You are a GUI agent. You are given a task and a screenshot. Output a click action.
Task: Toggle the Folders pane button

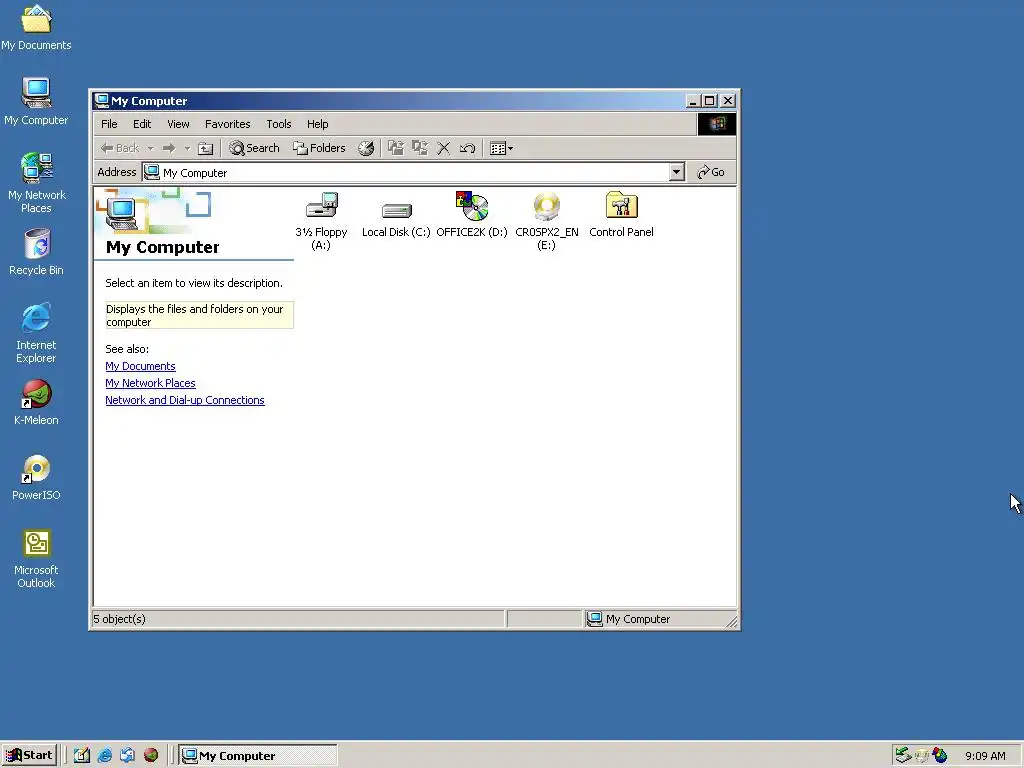pos(319,148)
